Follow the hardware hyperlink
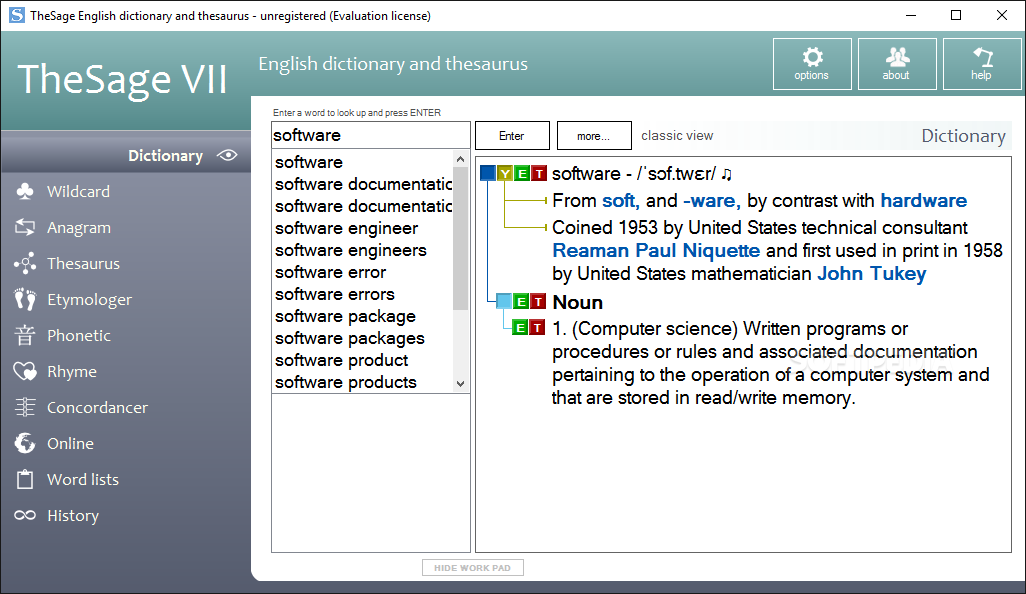Viewport: 1026px width, 594px height. [923, 200]
